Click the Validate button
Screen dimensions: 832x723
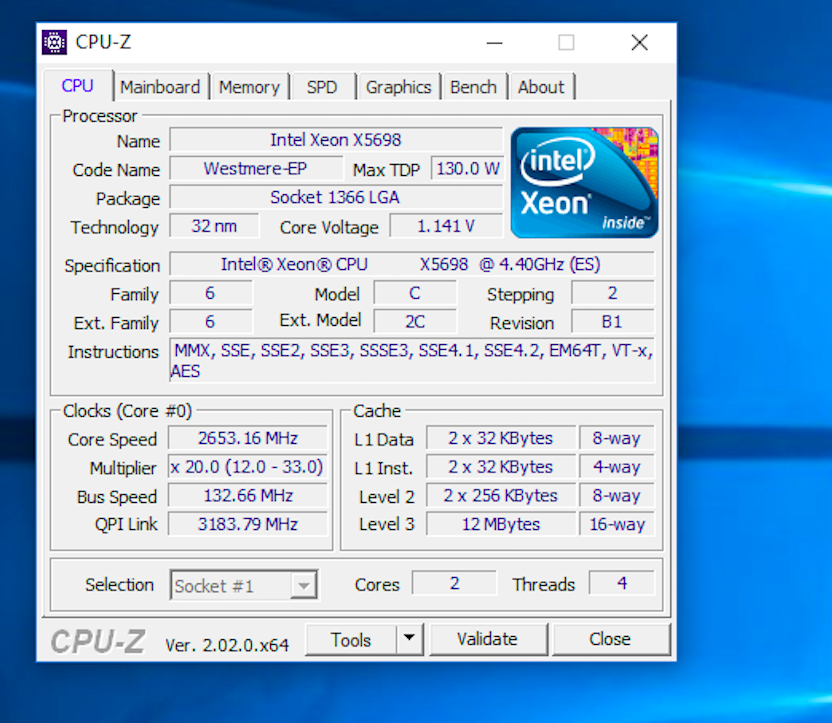(x=488, y=639)
